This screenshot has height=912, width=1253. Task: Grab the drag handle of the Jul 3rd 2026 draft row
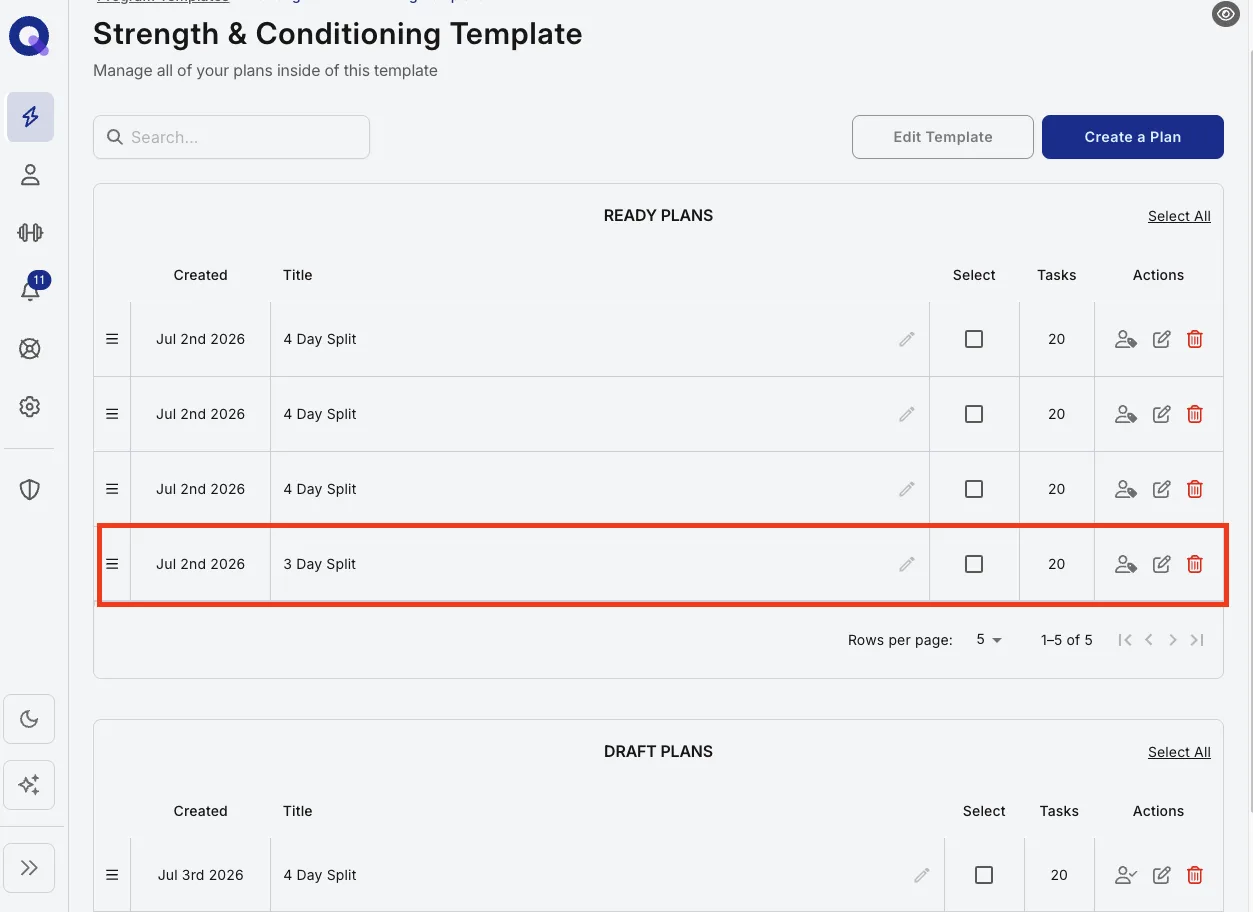coord(112,875)
